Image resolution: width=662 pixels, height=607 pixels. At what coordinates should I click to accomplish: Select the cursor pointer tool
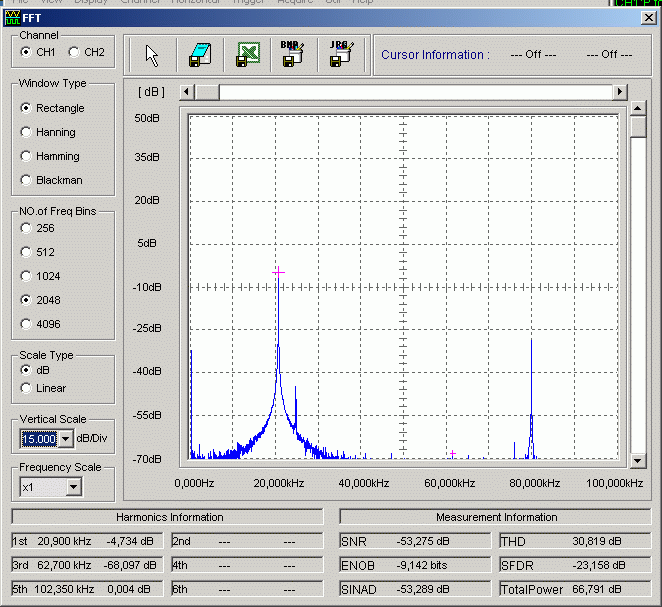point(153,55)
